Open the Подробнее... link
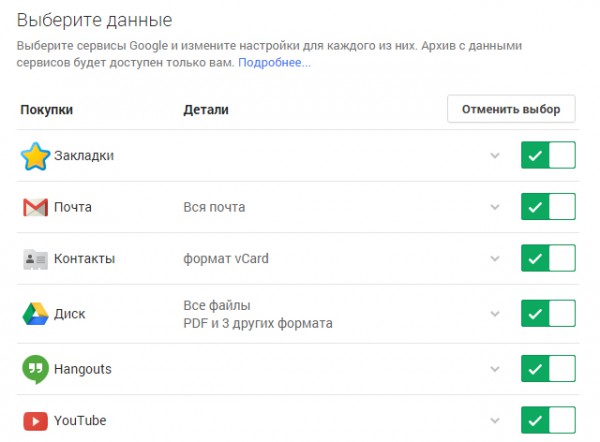Image resolution: width=600 pixels, height=442 pixels. [x=274, y=62]
